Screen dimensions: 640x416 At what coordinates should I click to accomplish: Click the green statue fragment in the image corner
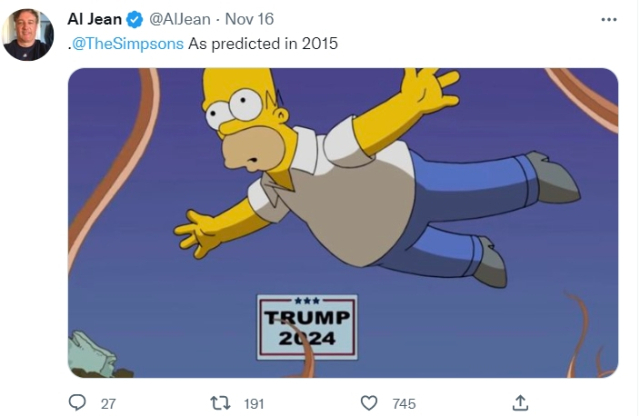(x=92, y=354)
